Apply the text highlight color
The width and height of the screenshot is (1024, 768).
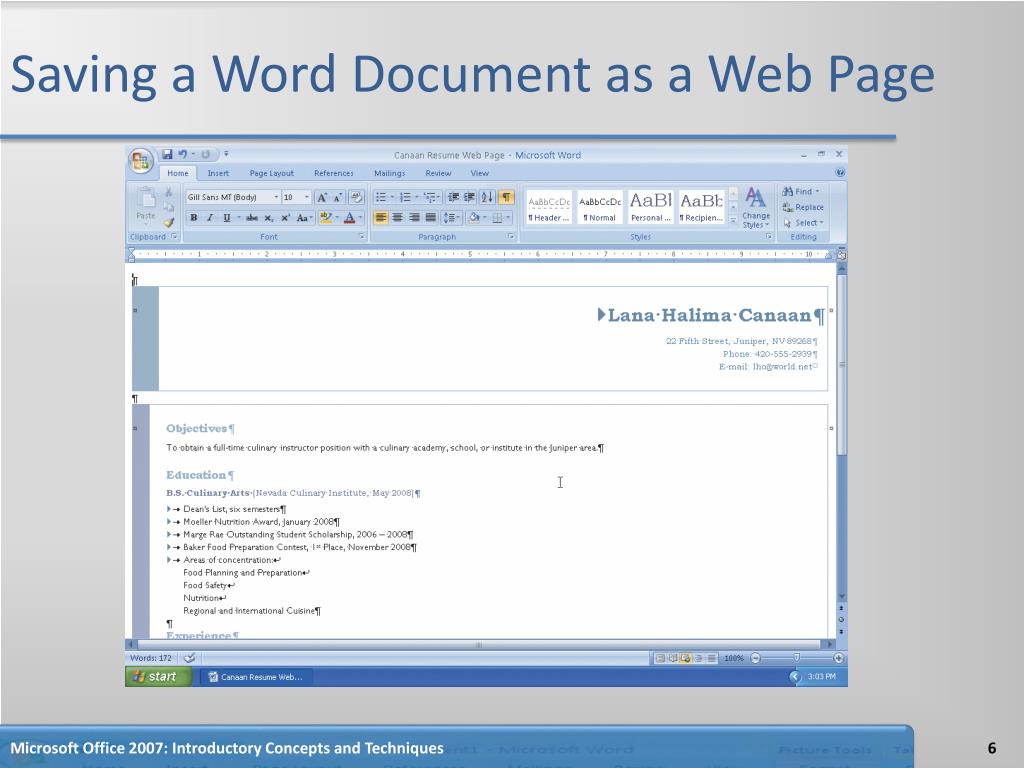click(326, 217)
